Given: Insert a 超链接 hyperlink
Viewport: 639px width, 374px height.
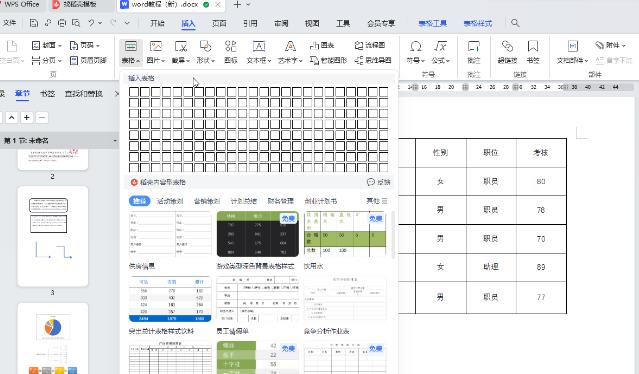Looking at the screenshot, I should 507,52.
